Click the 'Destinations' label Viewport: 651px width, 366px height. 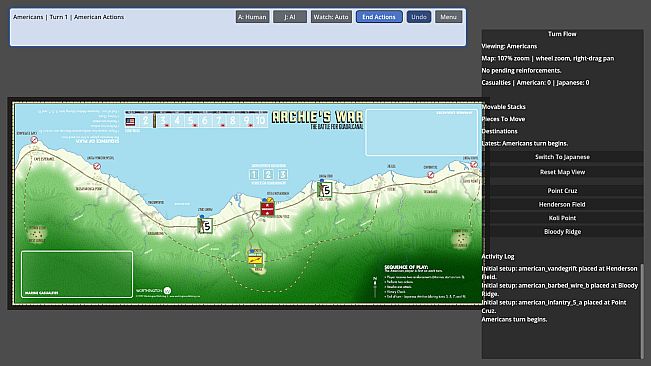(499, 131)
